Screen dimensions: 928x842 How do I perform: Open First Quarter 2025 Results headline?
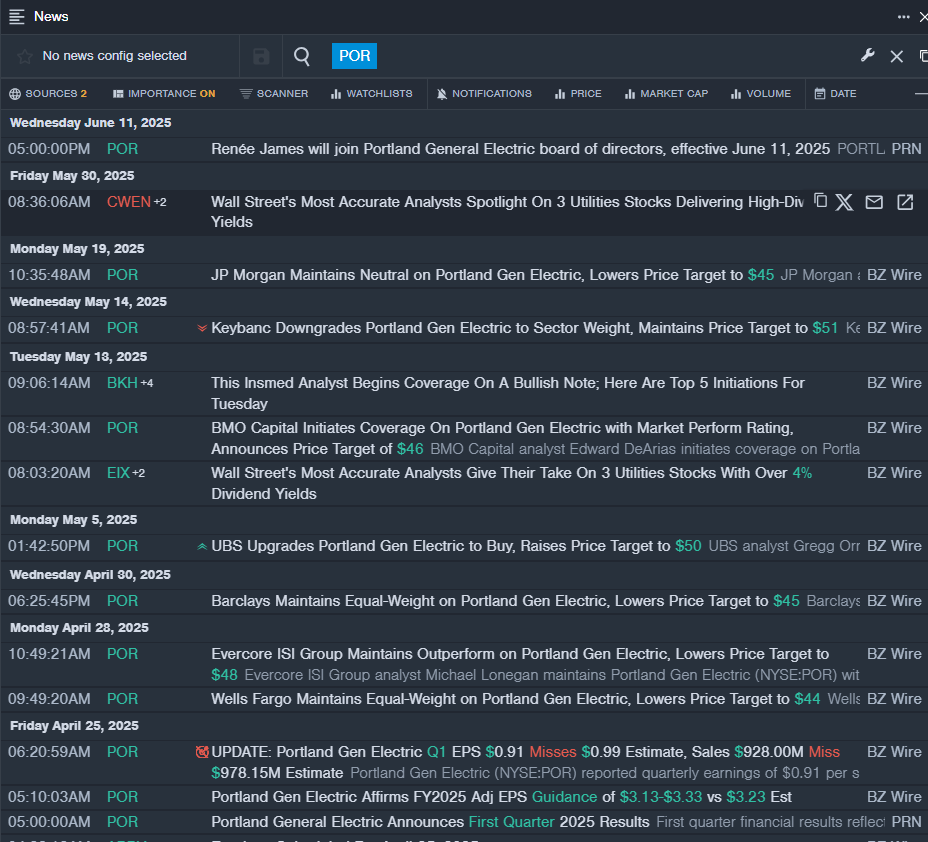(430, 822)
